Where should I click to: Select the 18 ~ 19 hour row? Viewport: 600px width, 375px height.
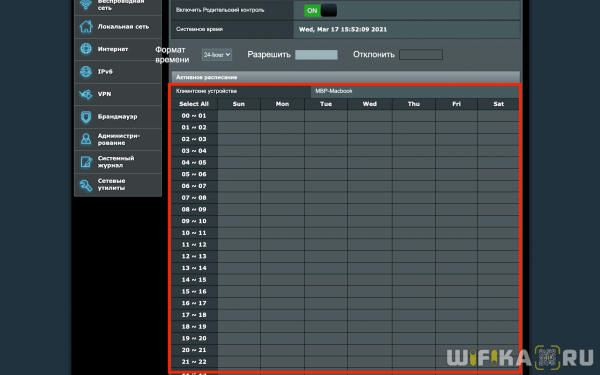coord(194,327)
